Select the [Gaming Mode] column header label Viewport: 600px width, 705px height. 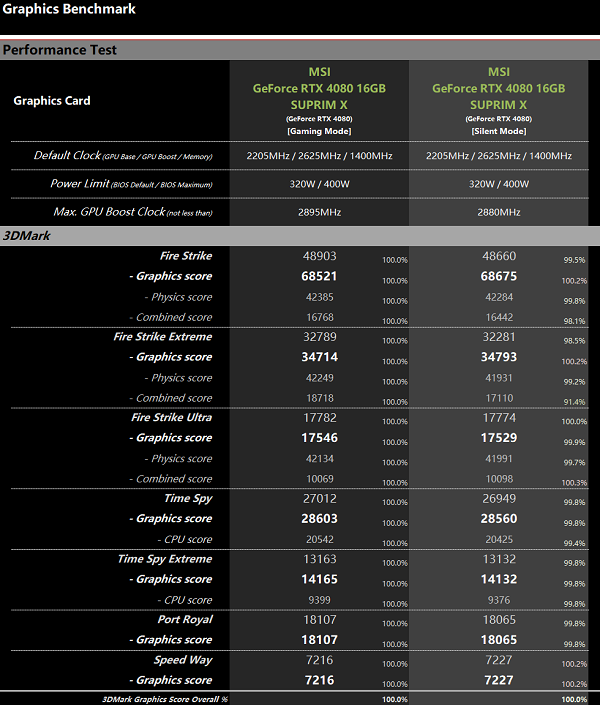[x=319, y=131]
